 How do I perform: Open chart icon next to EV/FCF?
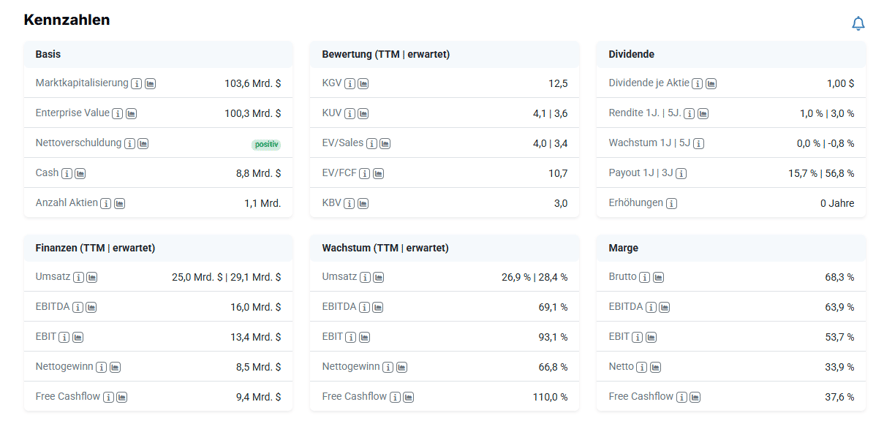click(378, 174)
